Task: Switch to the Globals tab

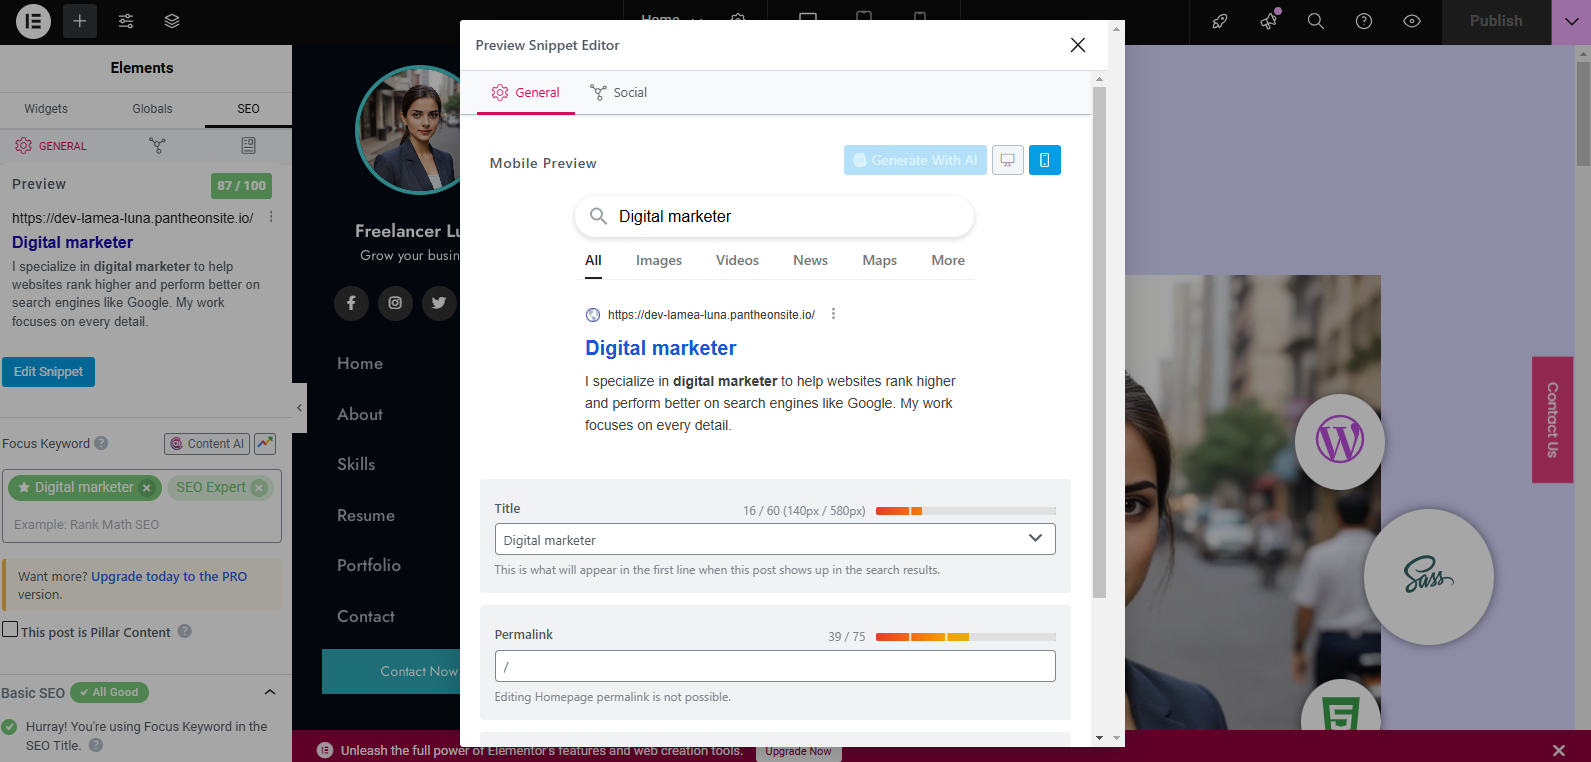Action: pos(152,109)
